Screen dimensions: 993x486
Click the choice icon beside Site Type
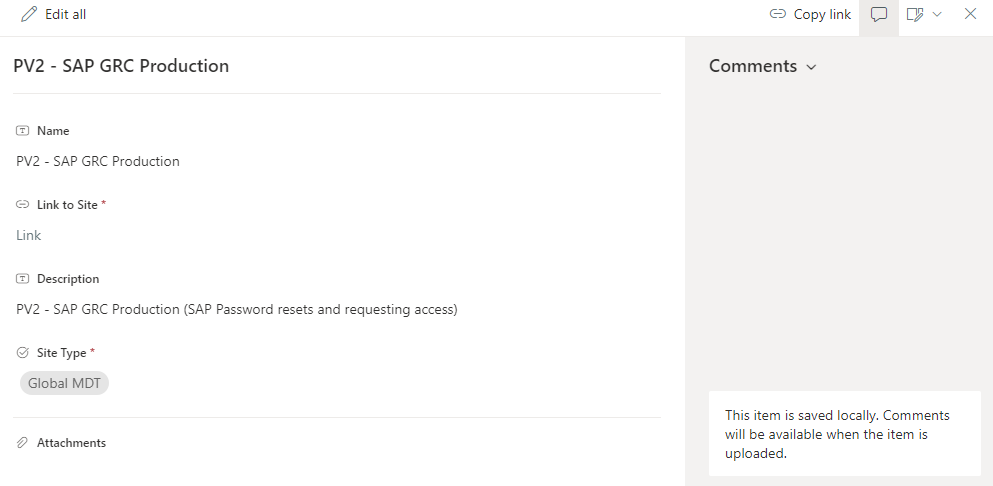click(23, 353)
